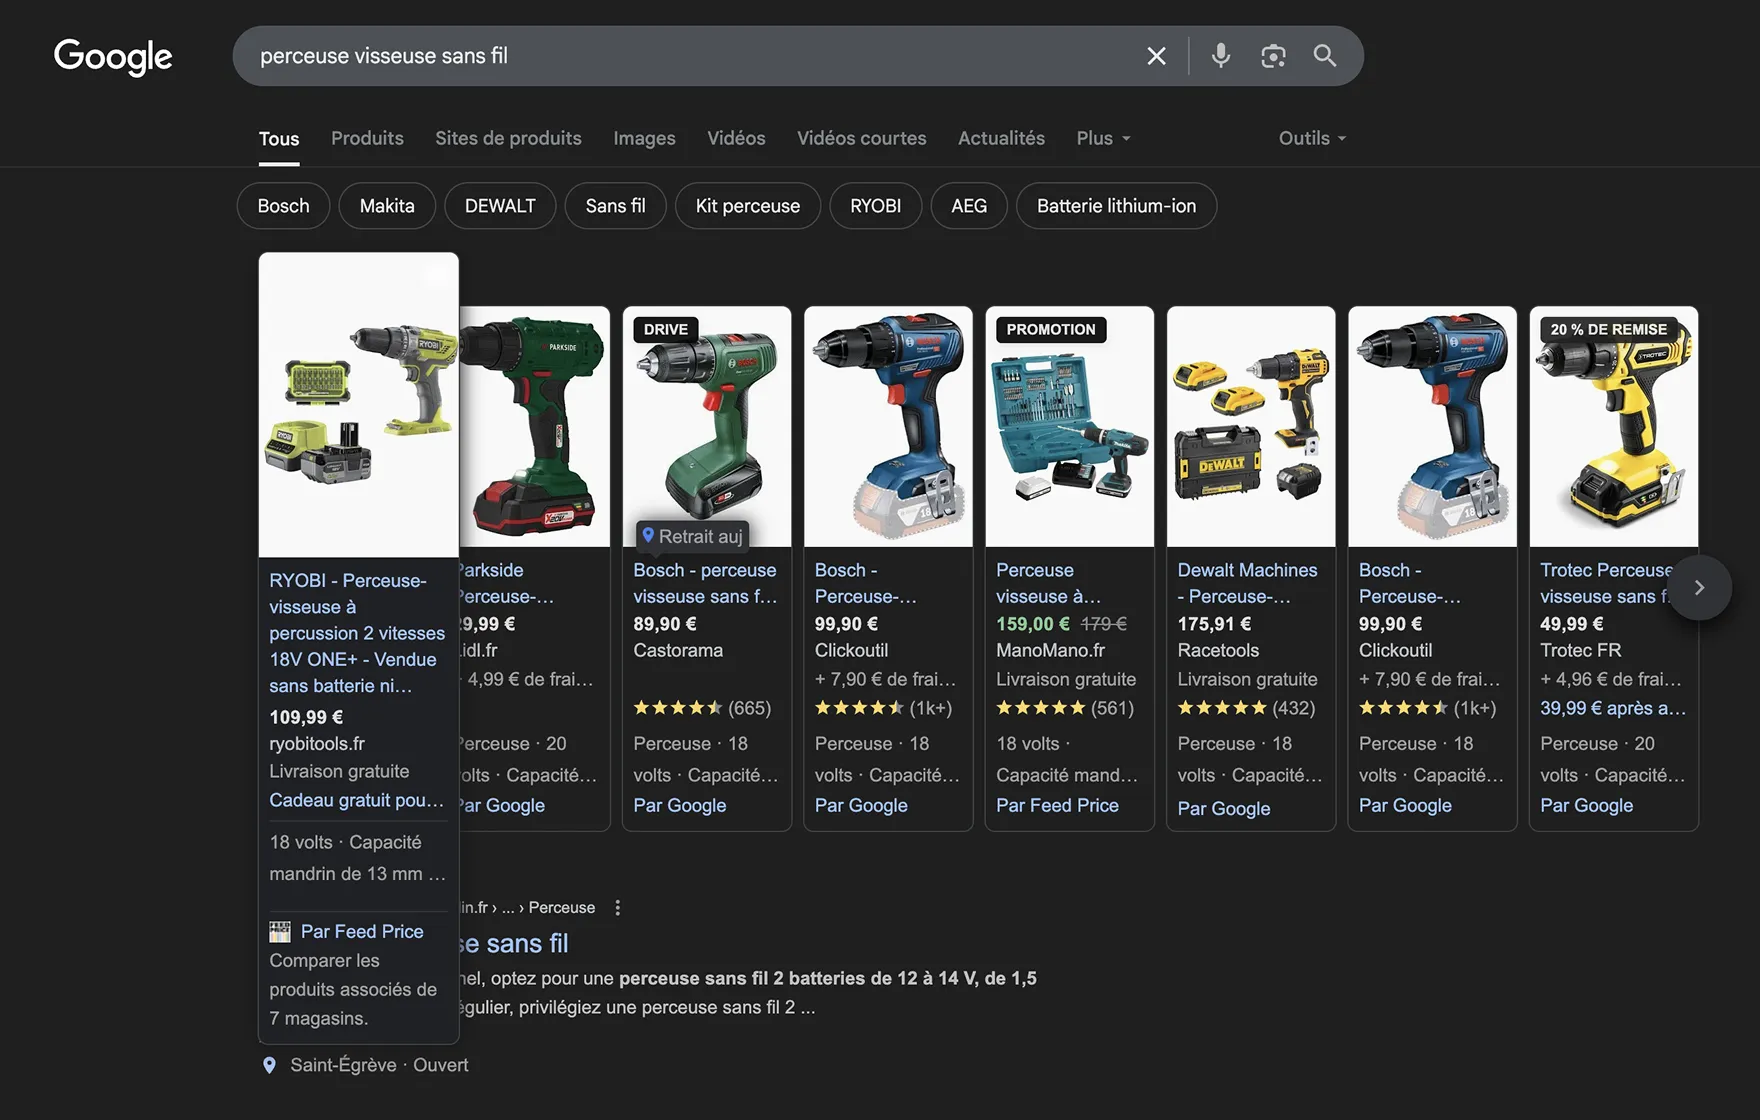Open the (665) star rating on Castorama card
1760x1120 pixels.
coord(702,708)
